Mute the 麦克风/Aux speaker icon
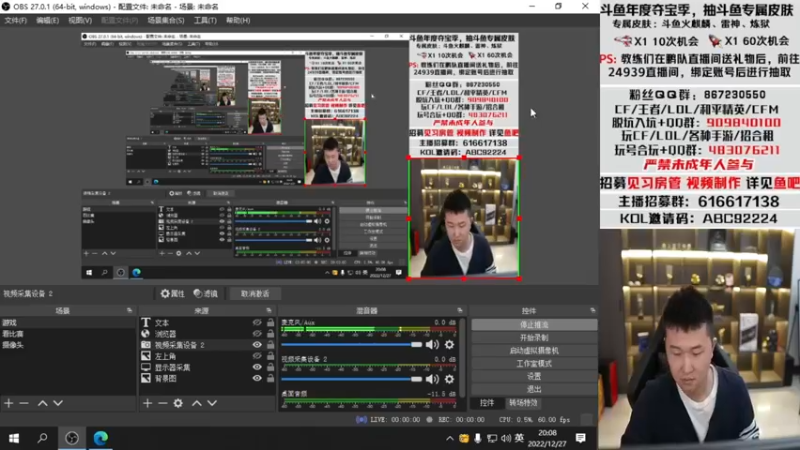Viewport: 800px width, 450px height. coord(432,345)
